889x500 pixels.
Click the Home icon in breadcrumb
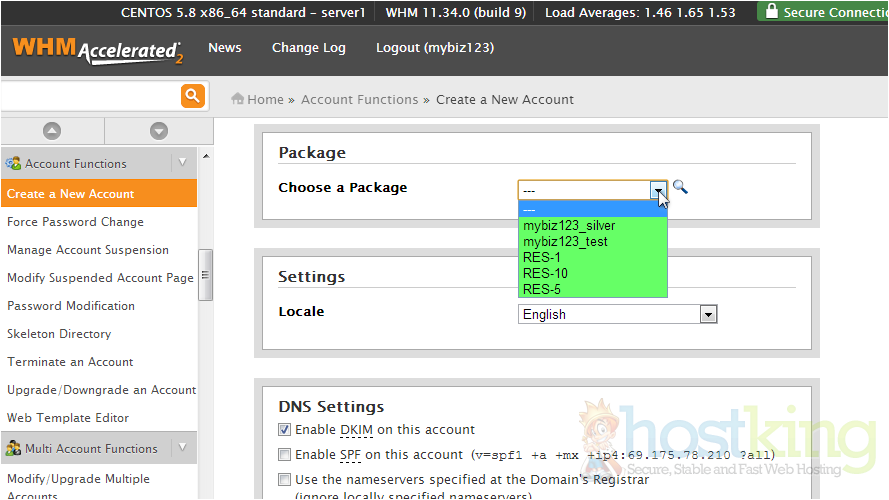click(238, 99)
